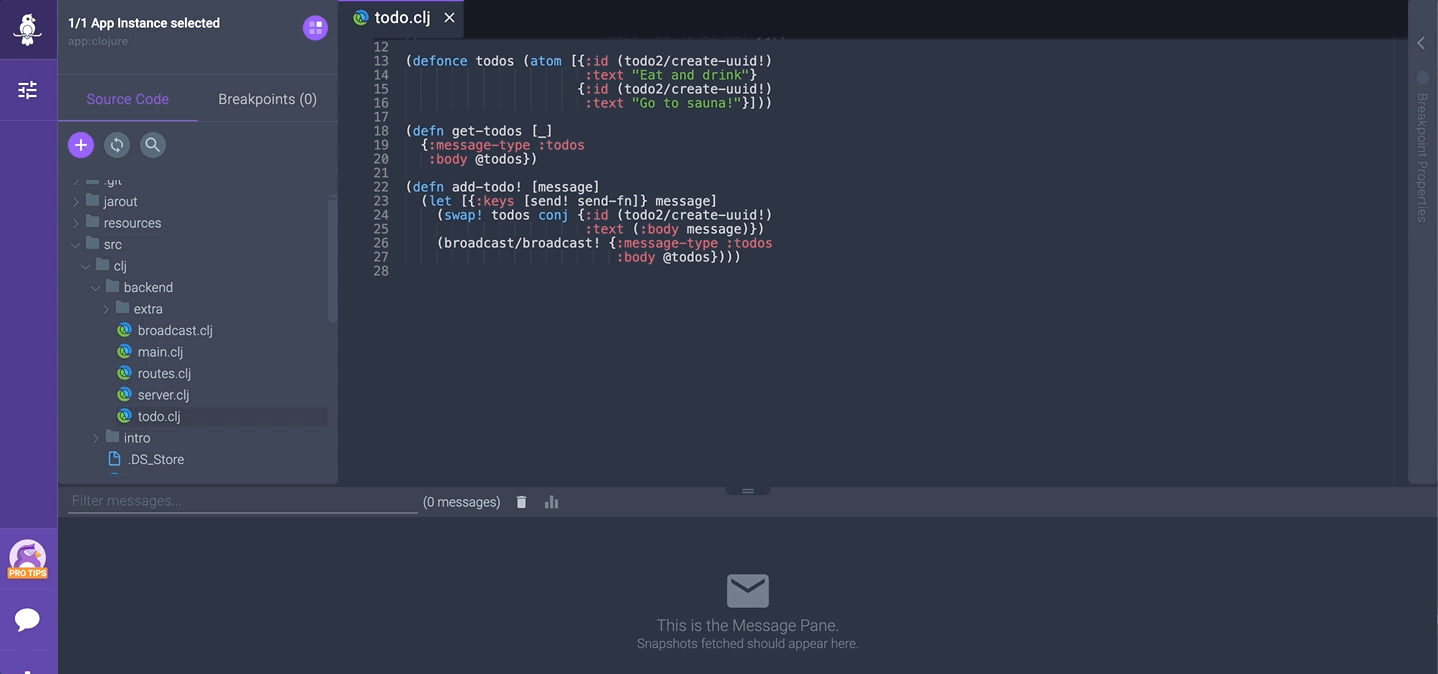
Task: Click 'swap!' on code line 24
Action: click(x=464, y=215)
